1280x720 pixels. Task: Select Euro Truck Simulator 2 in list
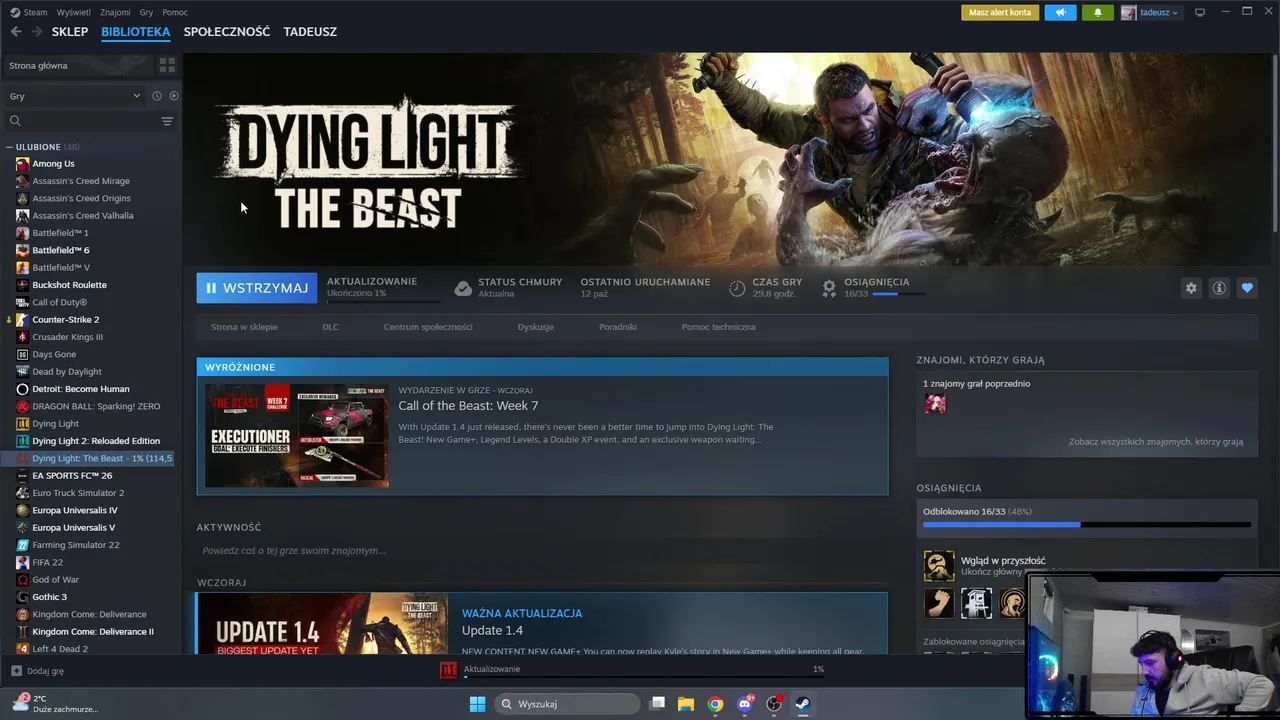point(78,493)
